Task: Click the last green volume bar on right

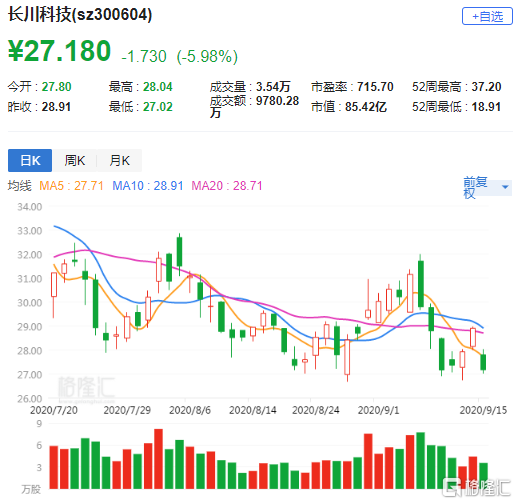Action: (483, 476)
